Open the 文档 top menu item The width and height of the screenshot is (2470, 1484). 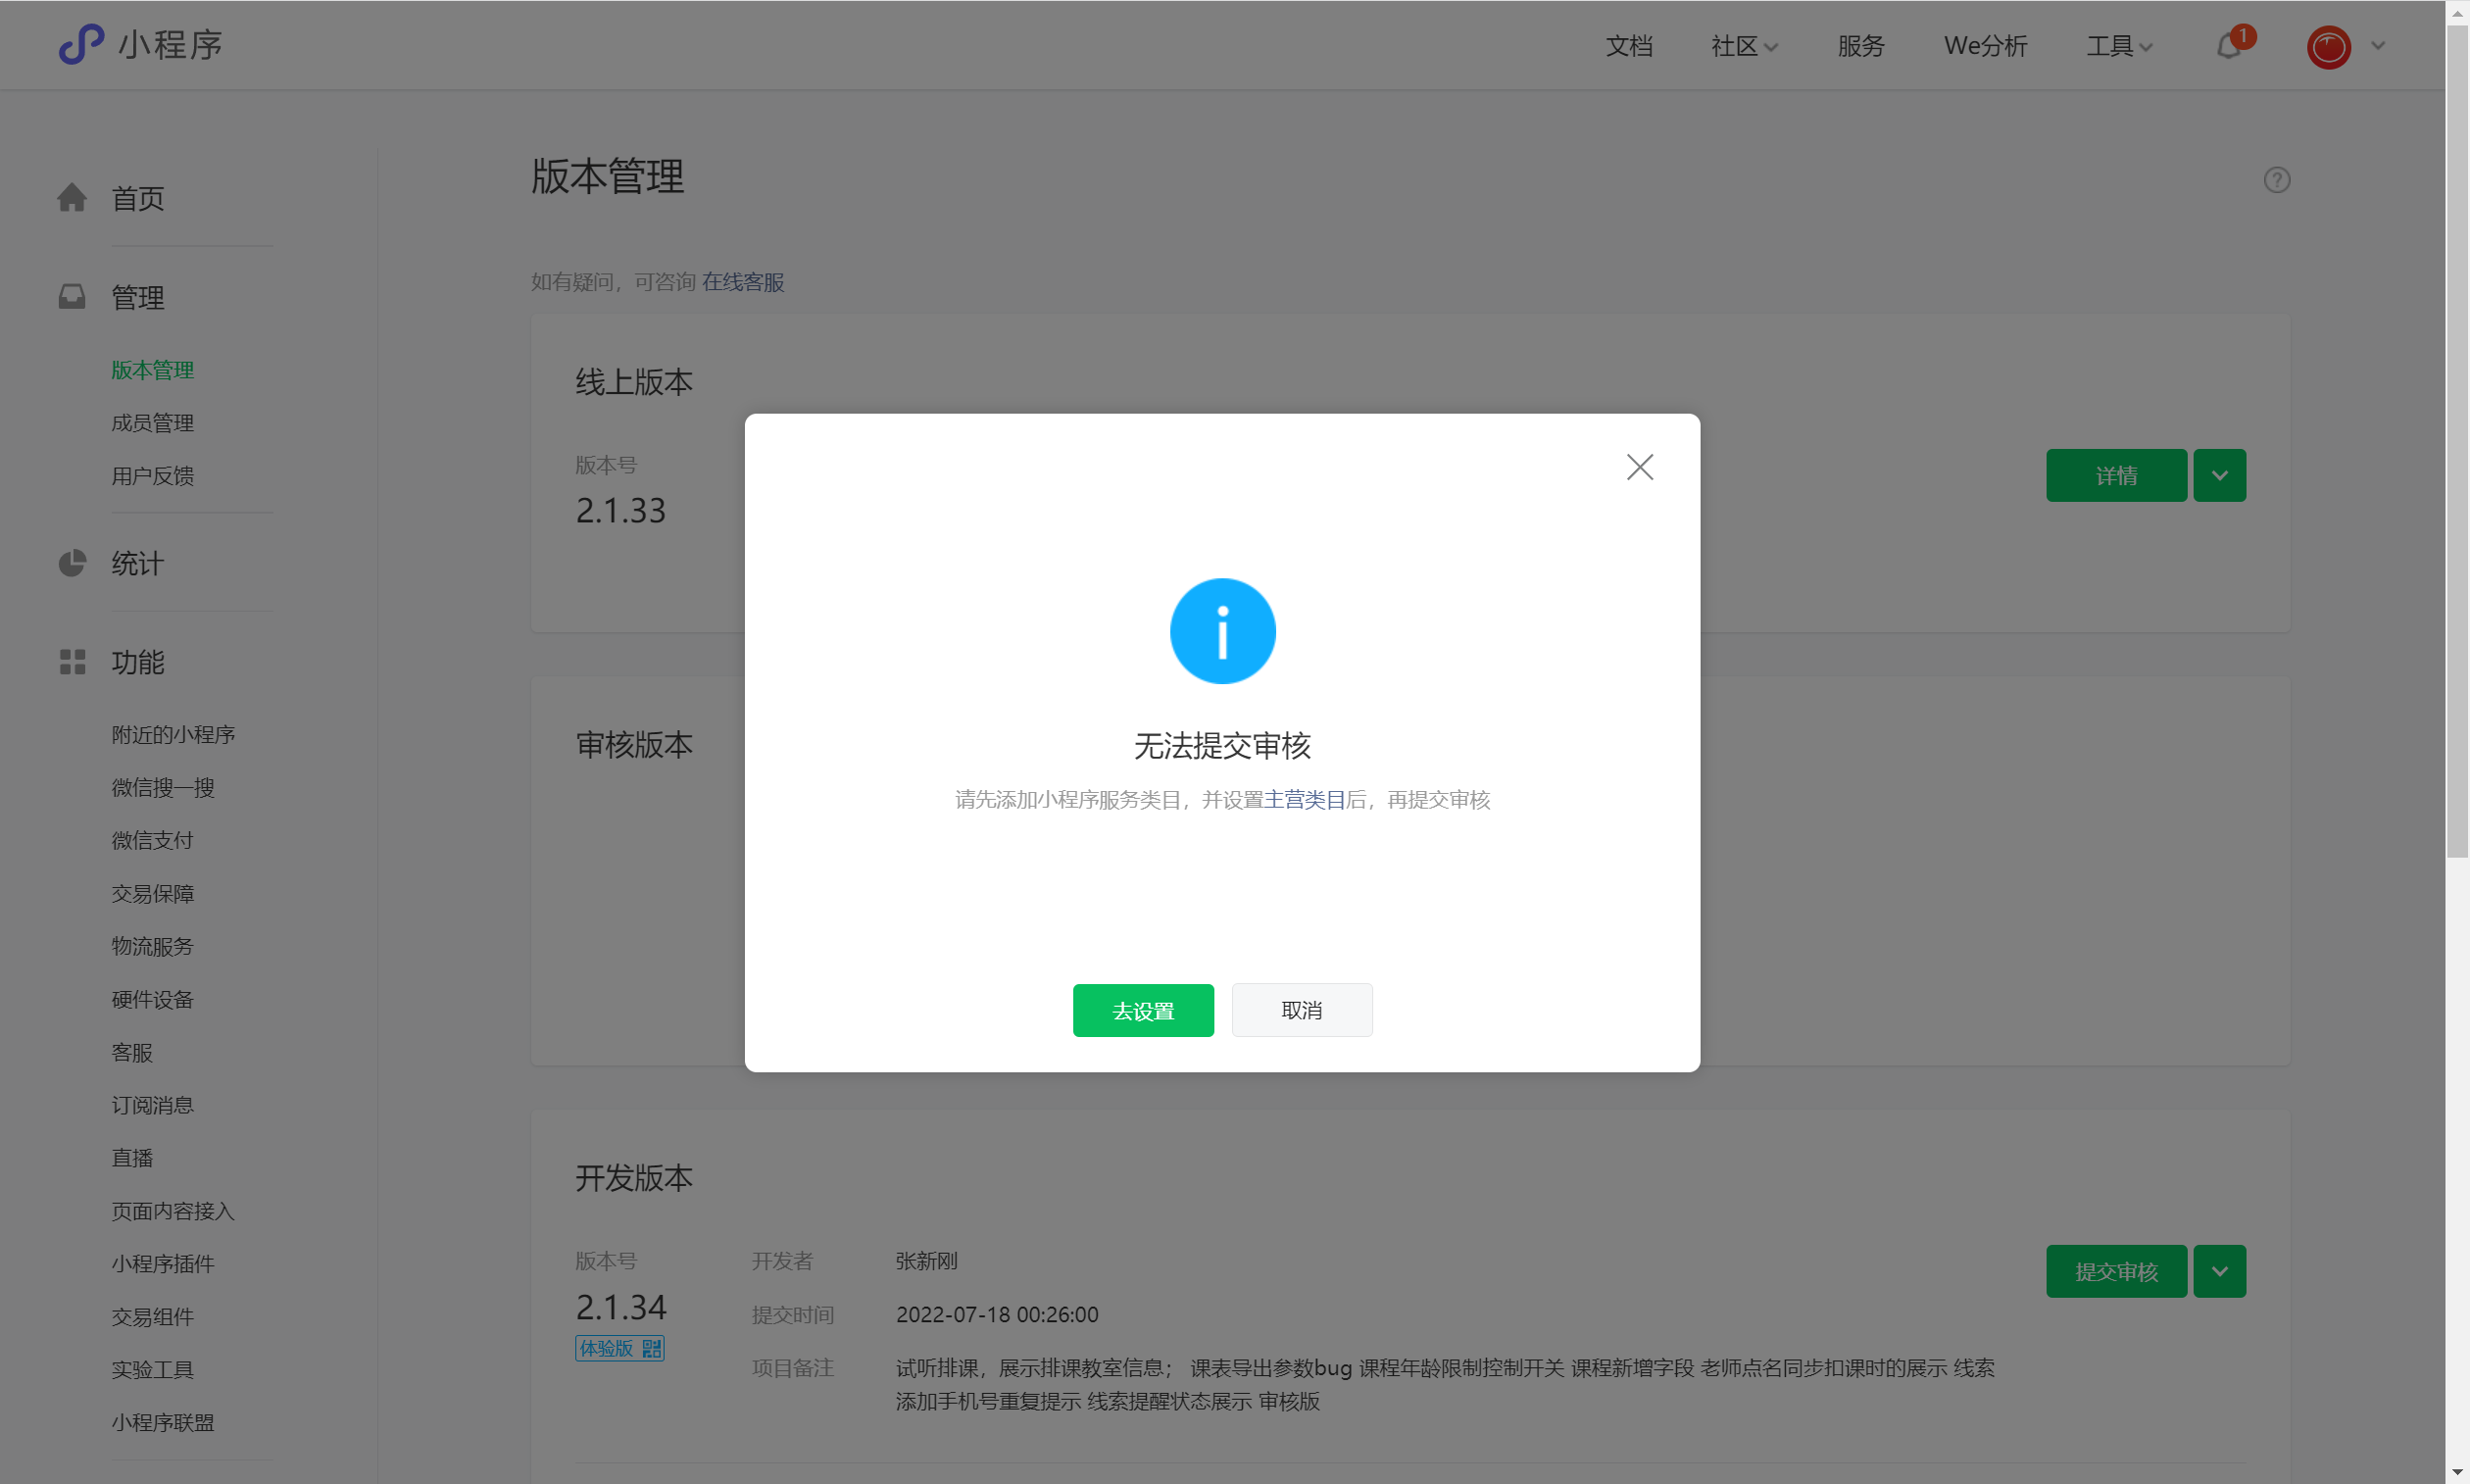click(1628, 46)
